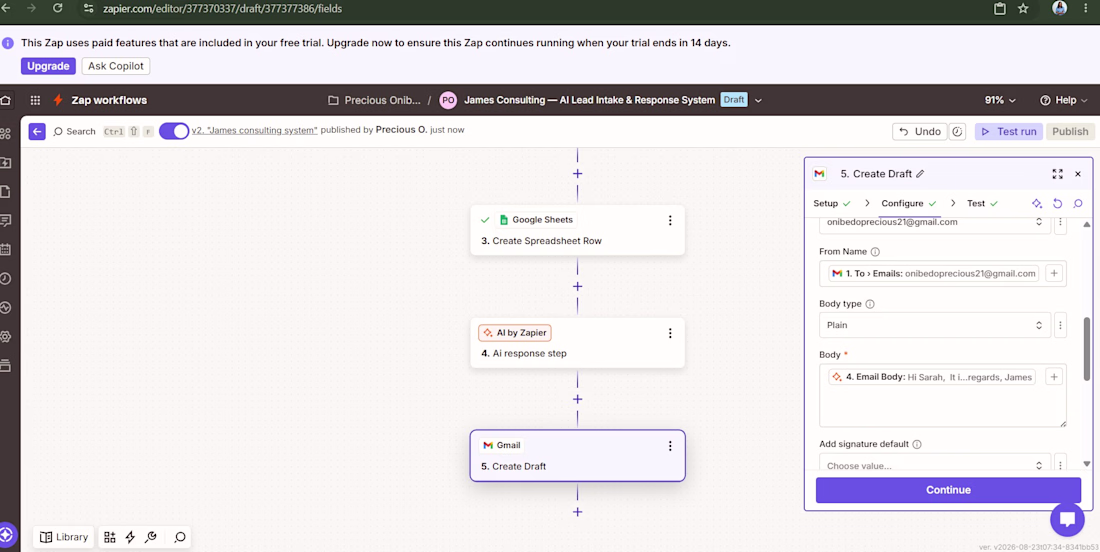The height and width of the screenshot is (552, 1100).
Task: Open the Add signature default dropdown
Action: [934, 465]
